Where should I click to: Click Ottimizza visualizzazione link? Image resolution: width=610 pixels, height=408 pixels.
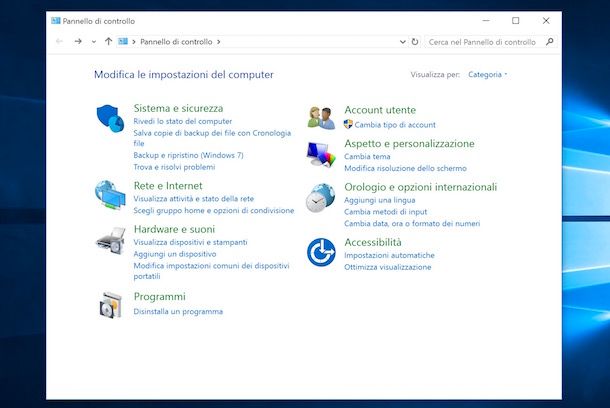(x=387, y=267)
